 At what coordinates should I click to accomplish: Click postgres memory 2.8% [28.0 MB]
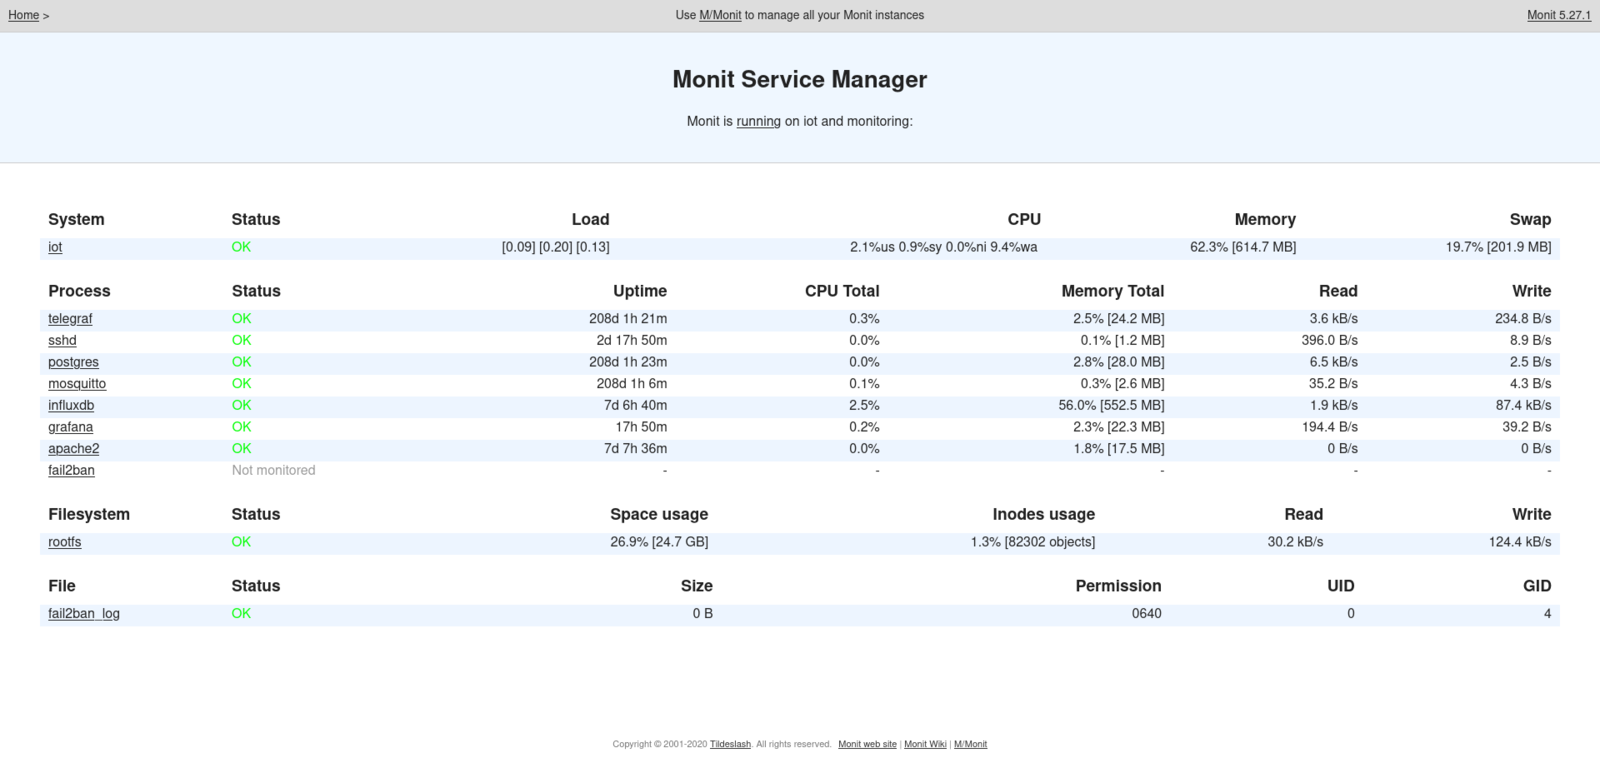pyautogui.click(x=1119, y=362)
